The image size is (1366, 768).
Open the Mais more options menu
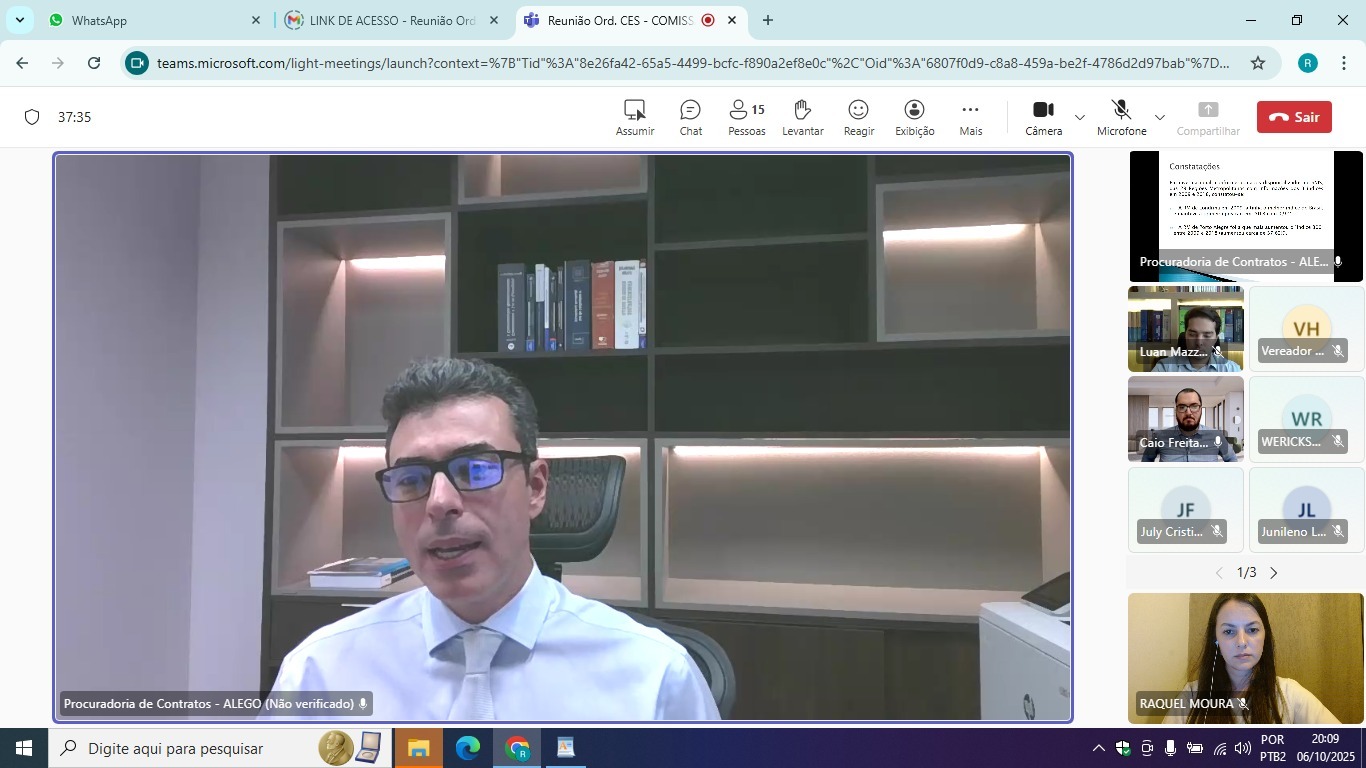(x=970, y=116)
